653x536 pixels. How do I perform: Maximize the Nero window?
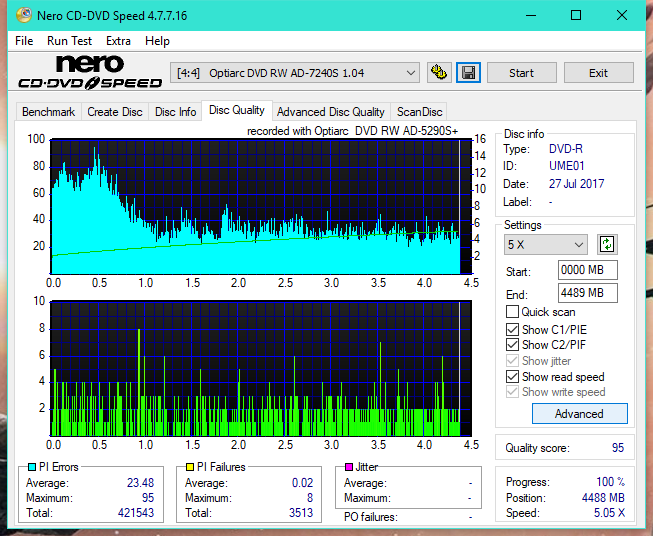pyautogui.click(x=576, y=15)
